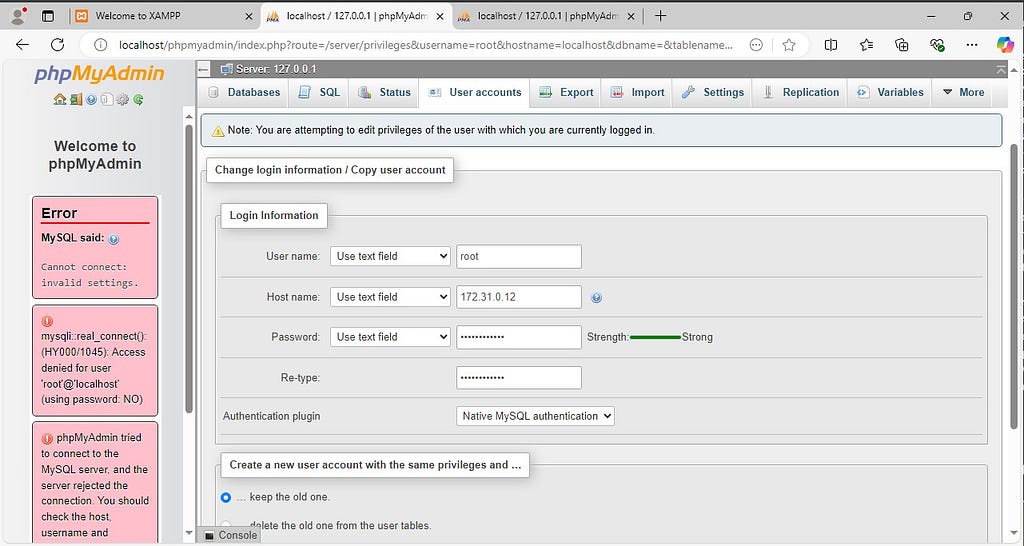This screenshot has width=1024, height=546.
Task: Open the Export tab
Action: click(566, 93)
